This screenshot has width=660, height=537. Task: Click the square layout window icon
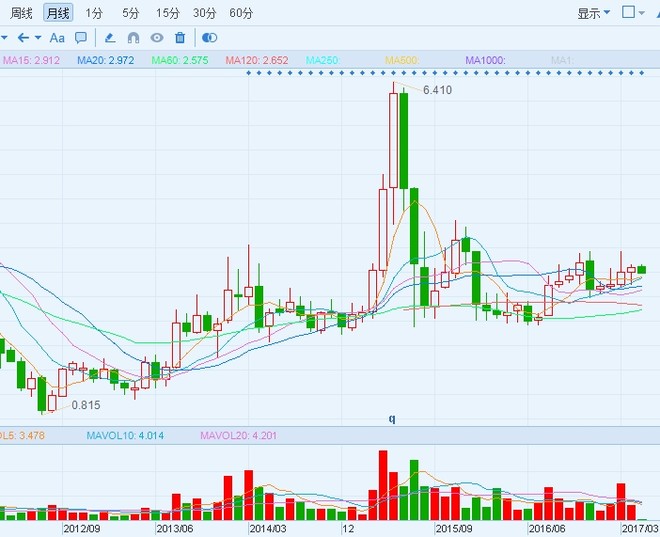(628, 12)
